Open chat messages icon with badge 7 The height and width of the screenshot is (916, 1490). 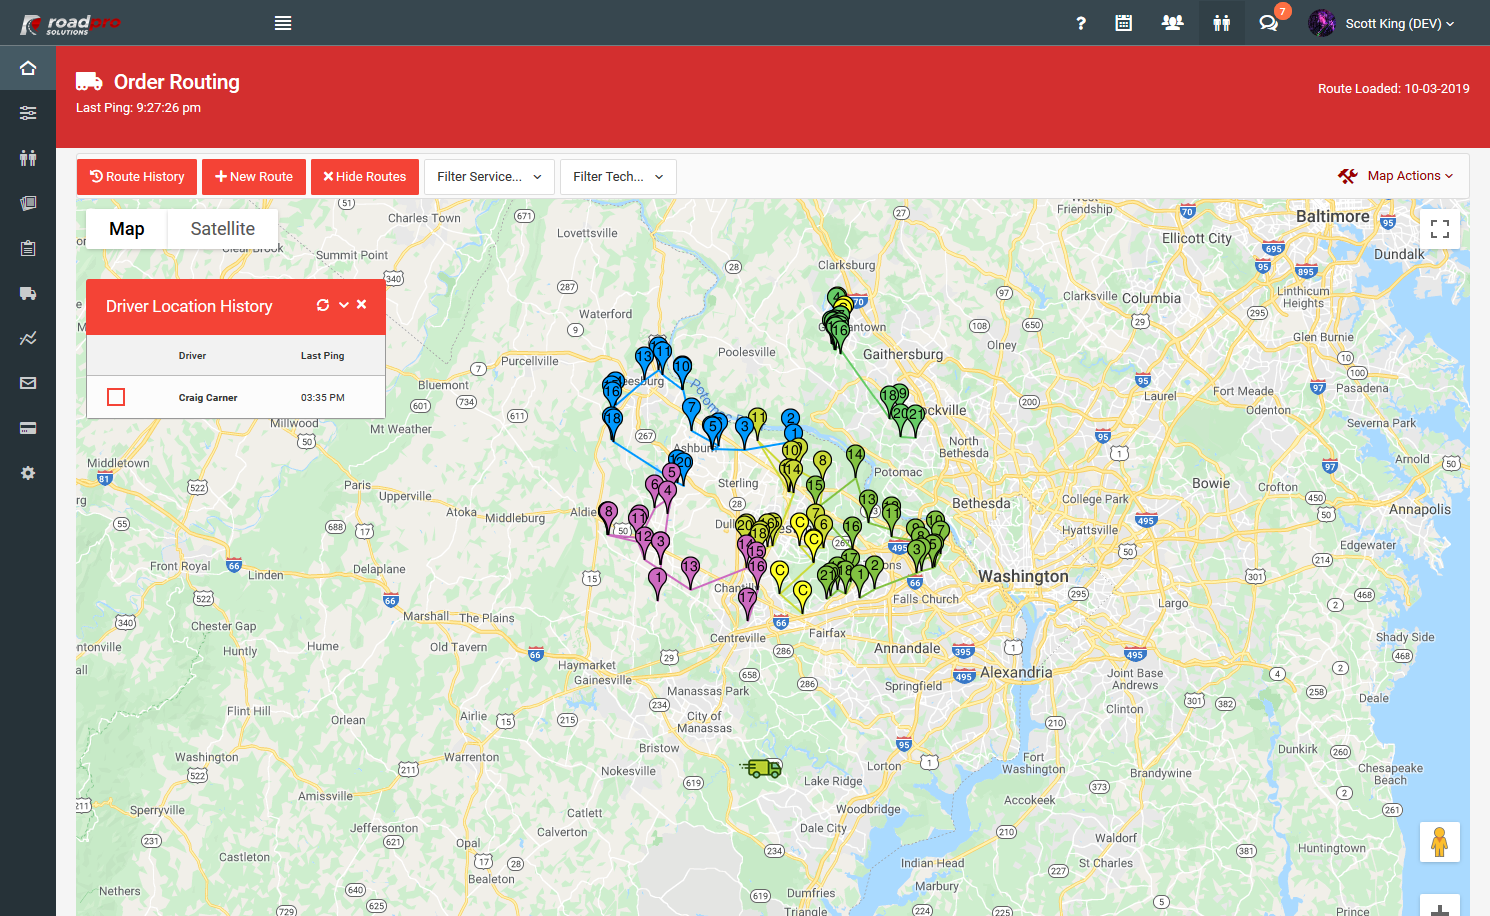[x=1268, y=23]
